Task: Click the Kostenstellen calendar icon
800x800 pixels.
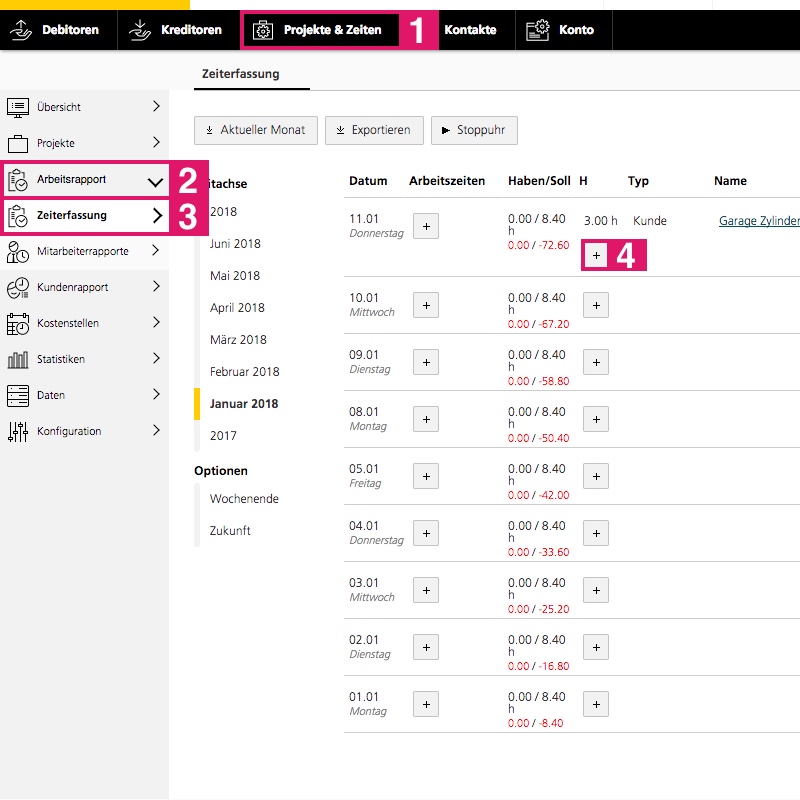Action: point(18,324)
